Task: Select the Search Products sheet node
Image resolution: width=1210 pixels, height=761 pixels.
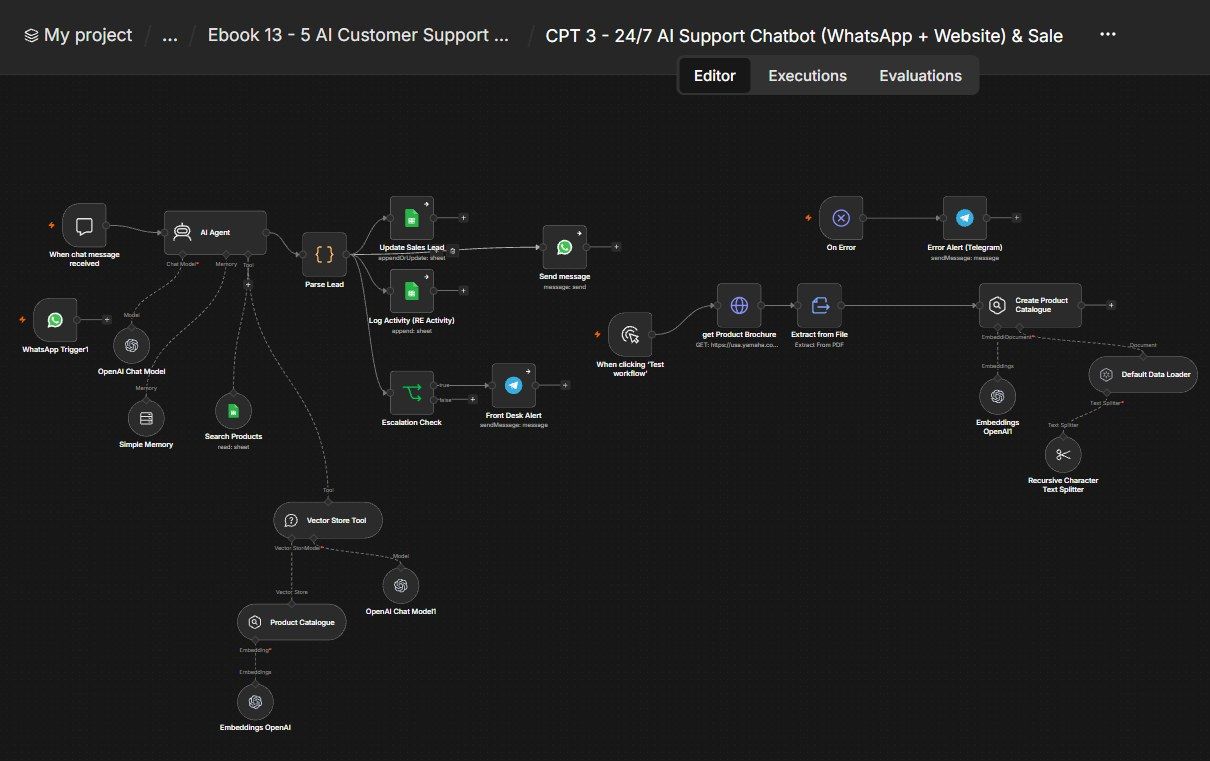Action: [x=233, y=410]
